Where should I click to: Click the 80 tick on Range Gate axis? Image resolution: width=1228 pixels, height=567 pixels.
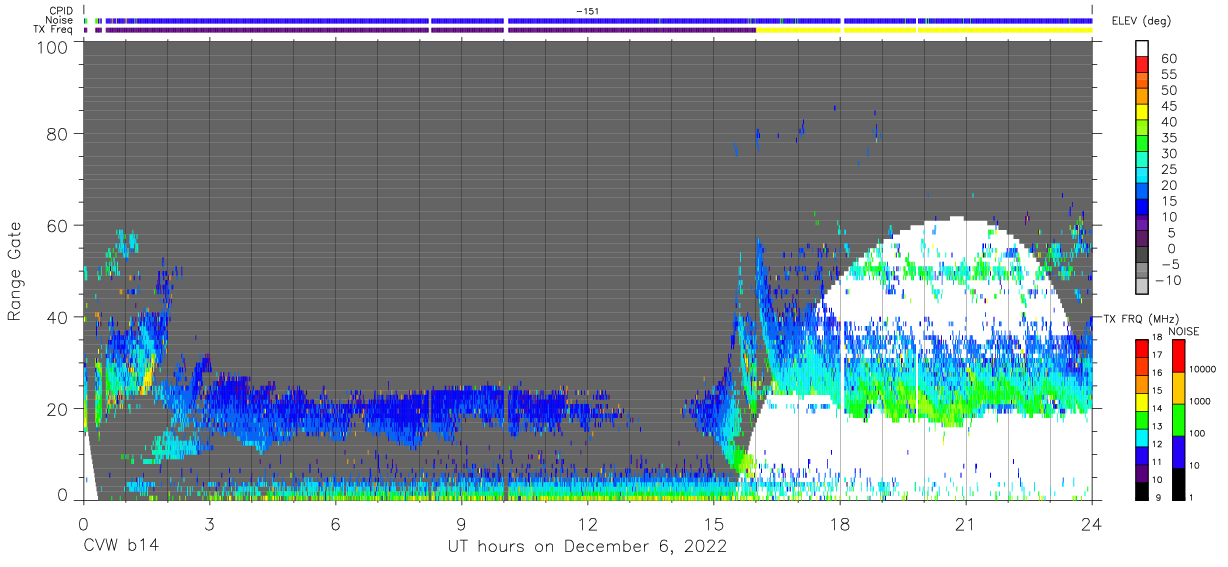pos(58,133)
